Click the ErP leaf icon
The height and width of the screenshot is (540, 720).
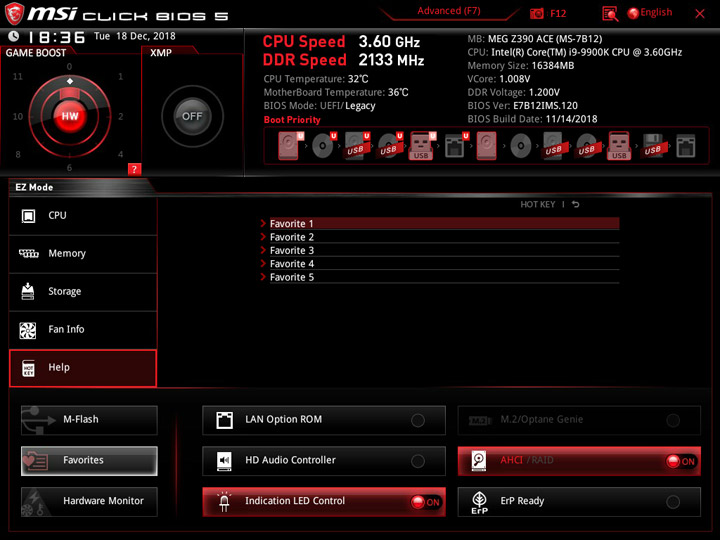pos(479,502)
